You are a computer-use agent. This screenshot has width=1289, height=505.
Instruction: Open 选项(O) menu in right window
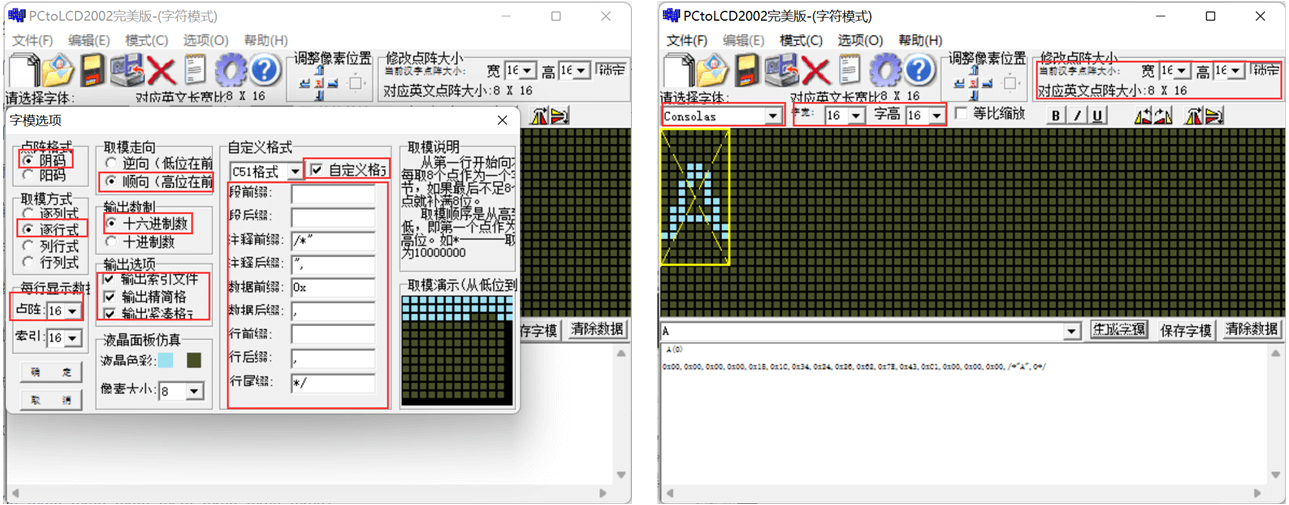pyautogui.click(x=860, y=40)
